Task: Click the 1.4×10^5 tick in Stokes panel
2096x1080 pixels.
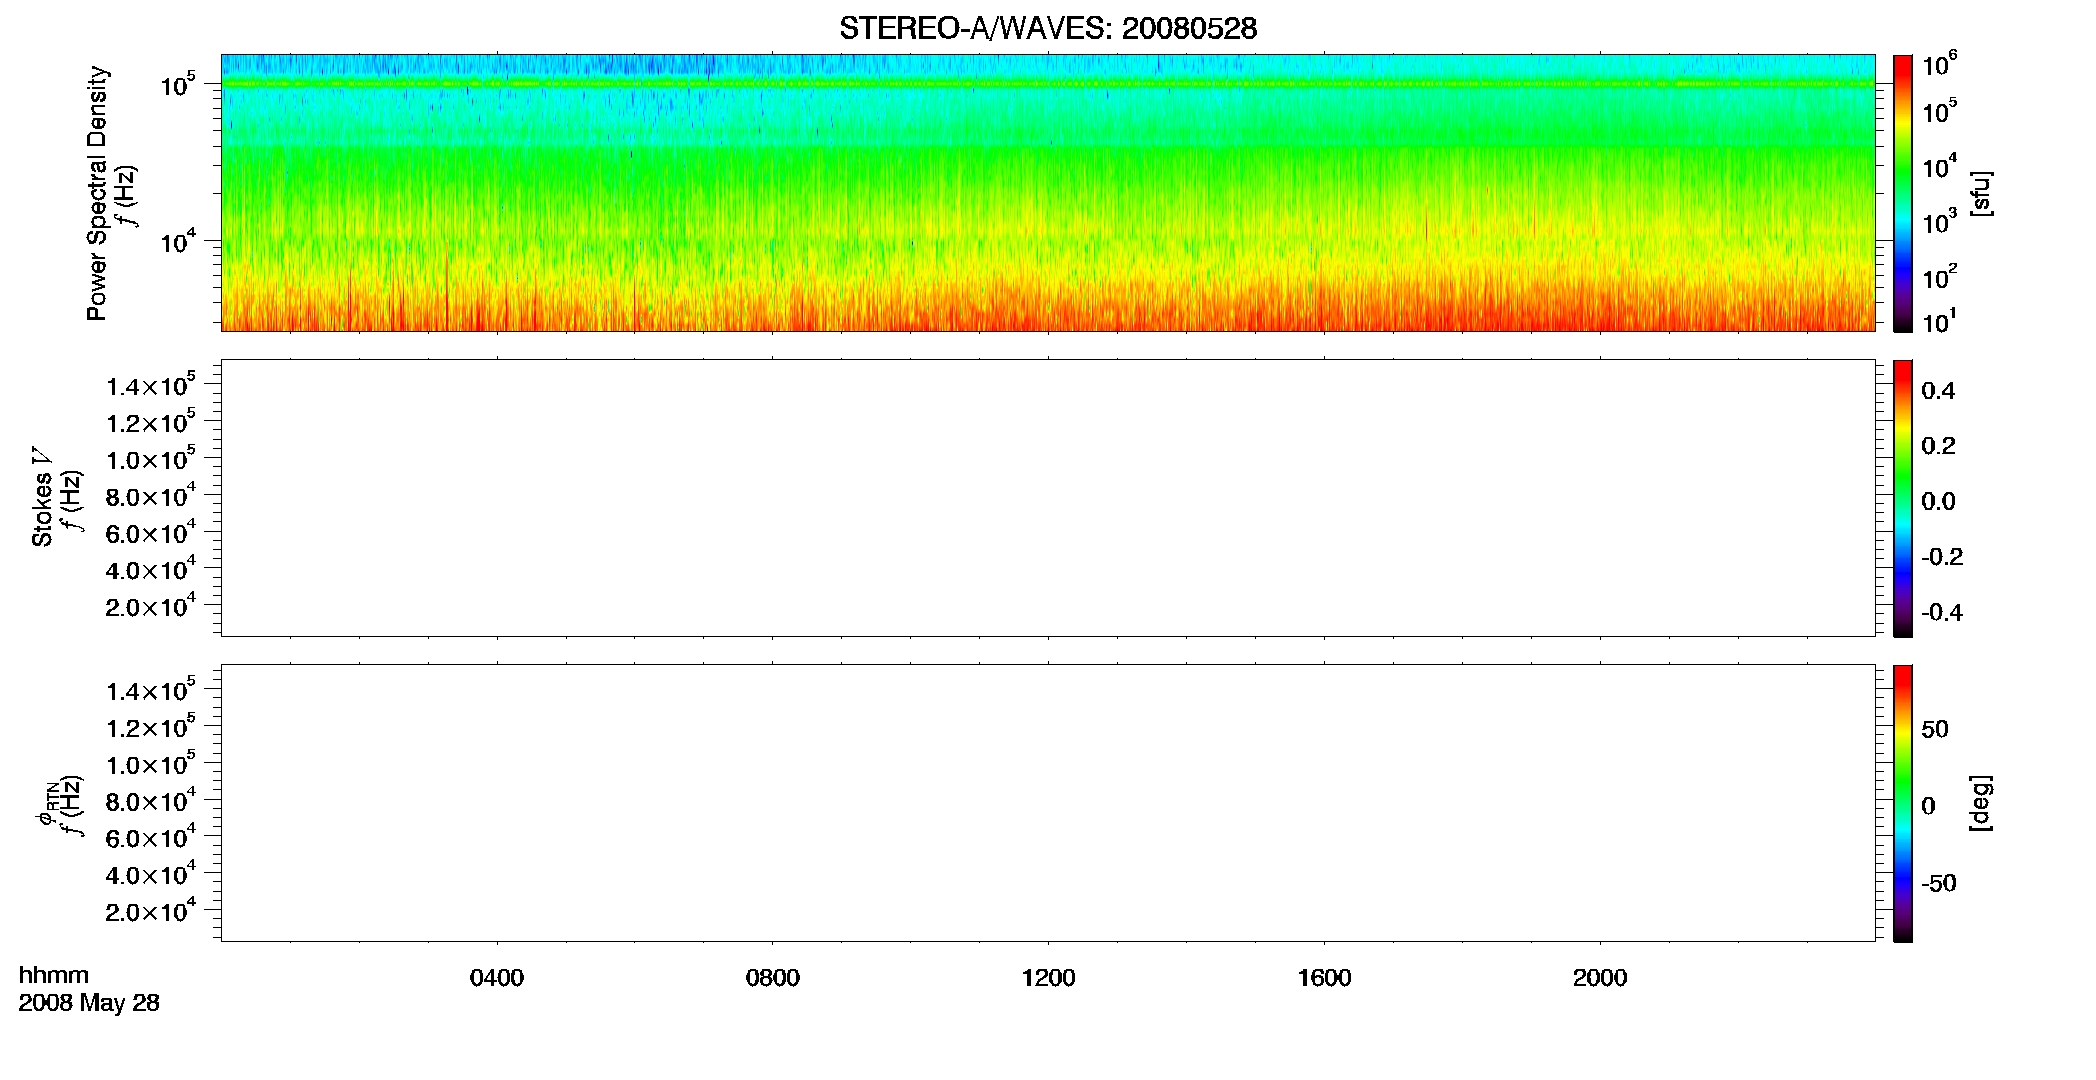Action: point(151,385)
